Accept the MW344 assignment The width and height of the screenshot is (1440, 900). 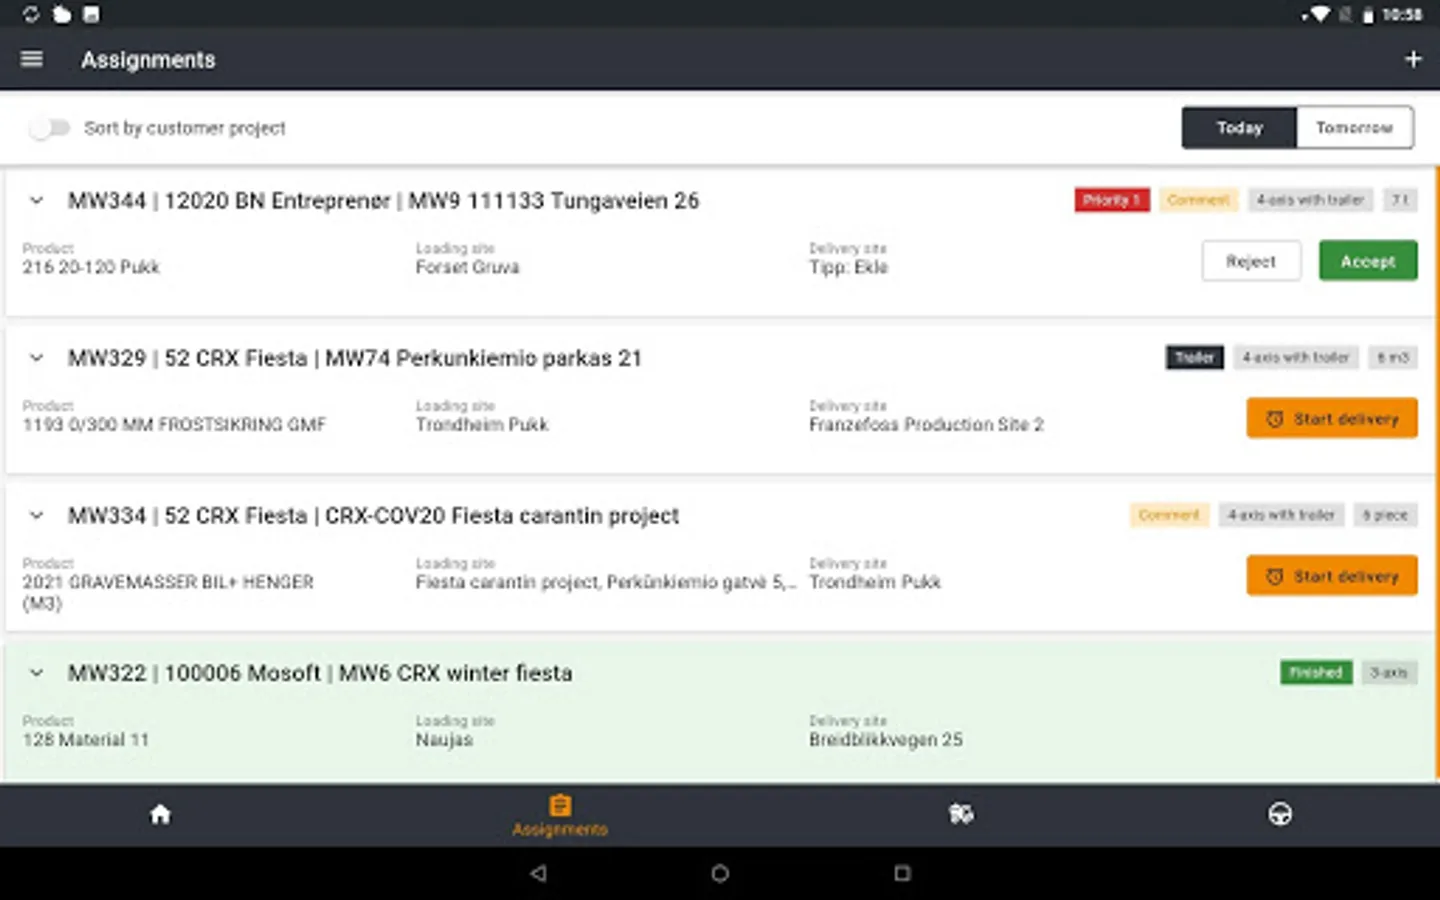1367,260
